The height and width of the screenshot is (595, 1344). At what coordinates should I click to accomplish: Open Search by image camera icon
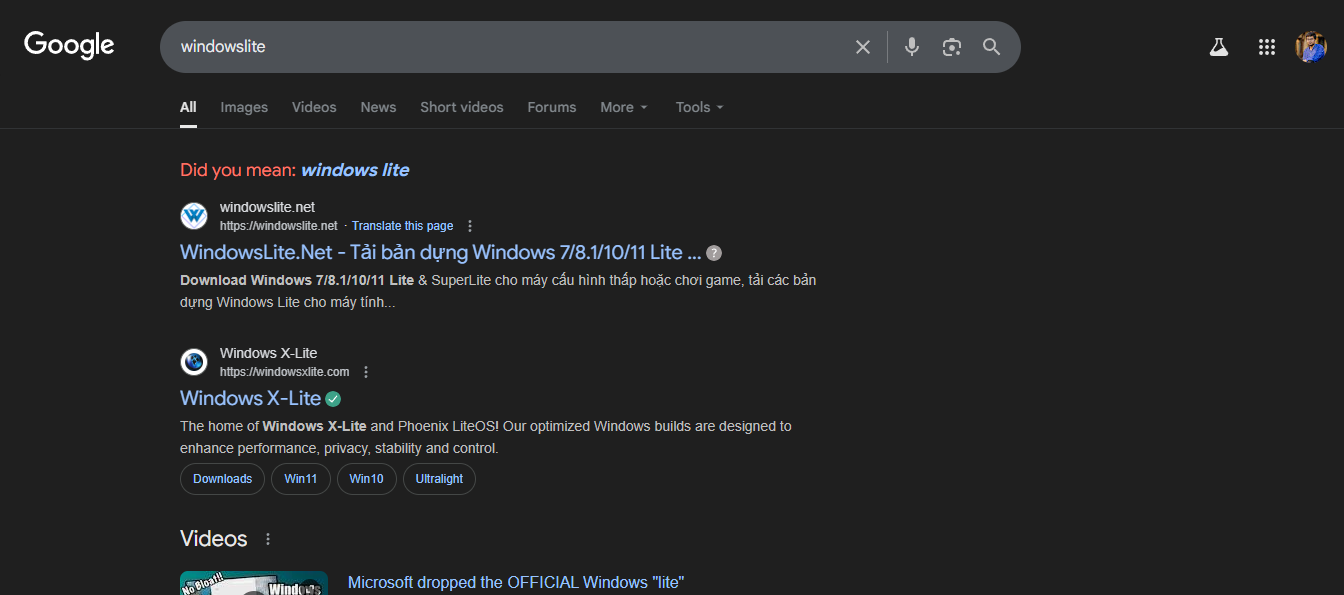pos(951,47)
